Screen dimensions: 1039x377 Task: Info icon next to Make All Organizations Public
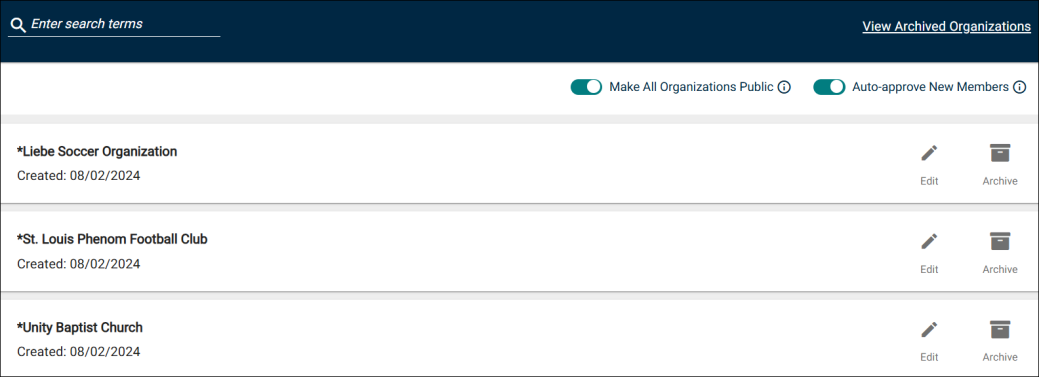coord(784,87)
